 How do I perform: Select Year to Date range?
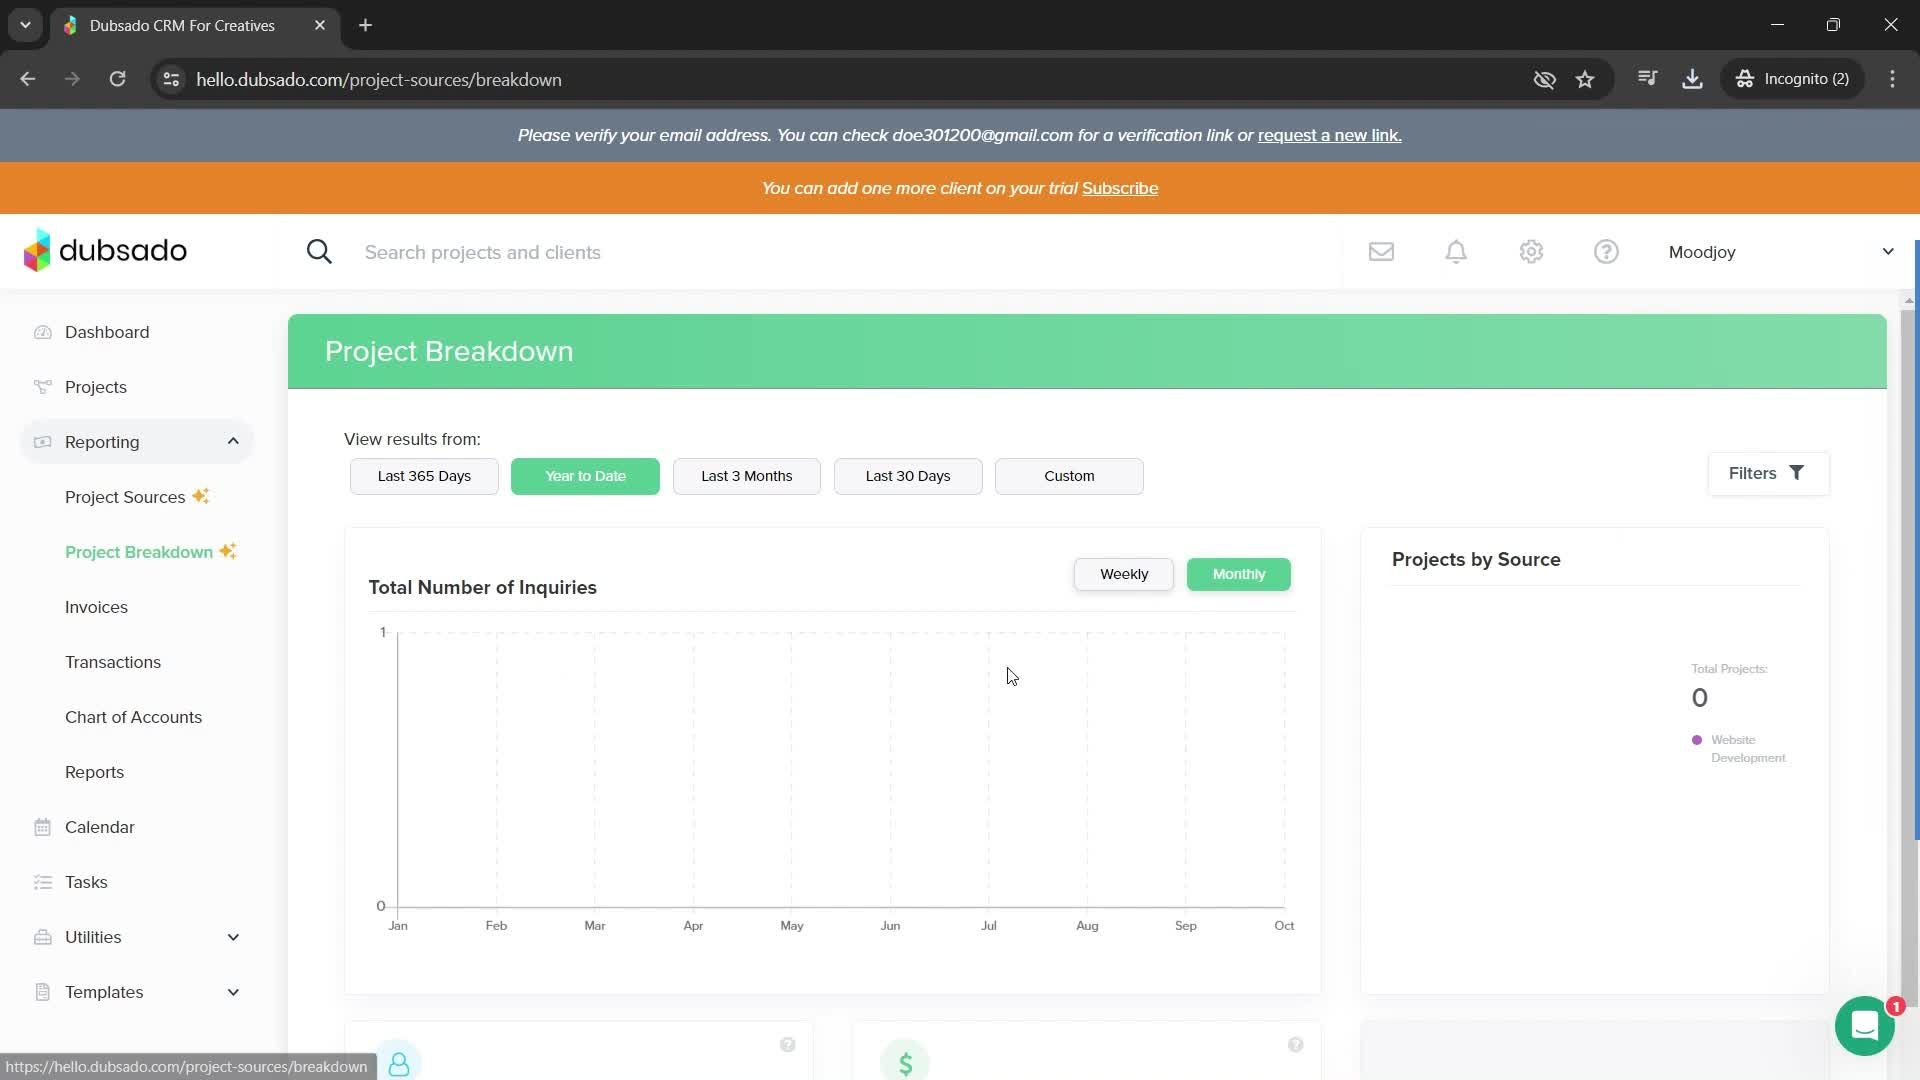(x=585, y=476)
